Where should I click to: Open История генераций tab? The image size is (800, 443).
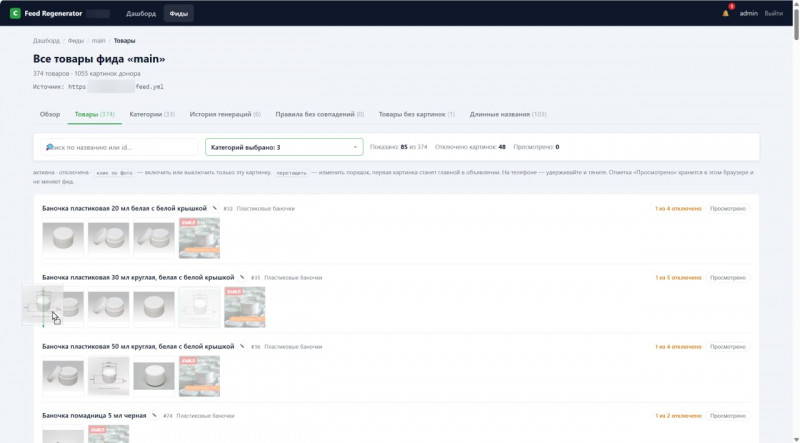pos(225,114)
